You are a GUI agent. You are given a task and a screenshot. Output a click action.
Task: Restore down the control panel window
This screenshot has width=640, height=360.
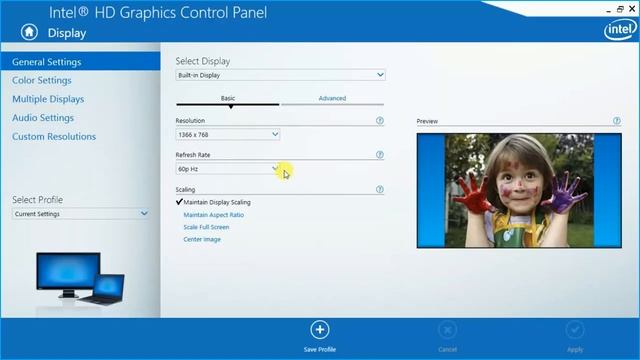click(x=620, y=9)
